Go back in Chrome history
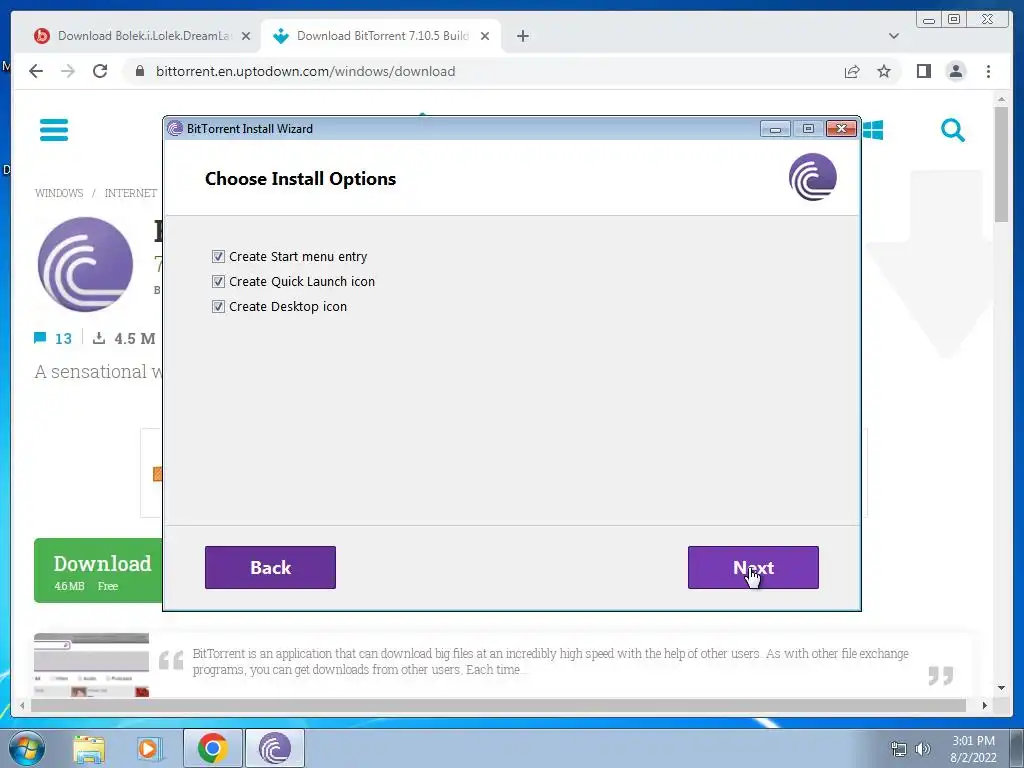Screen dimensions: 1024x768 36,71
